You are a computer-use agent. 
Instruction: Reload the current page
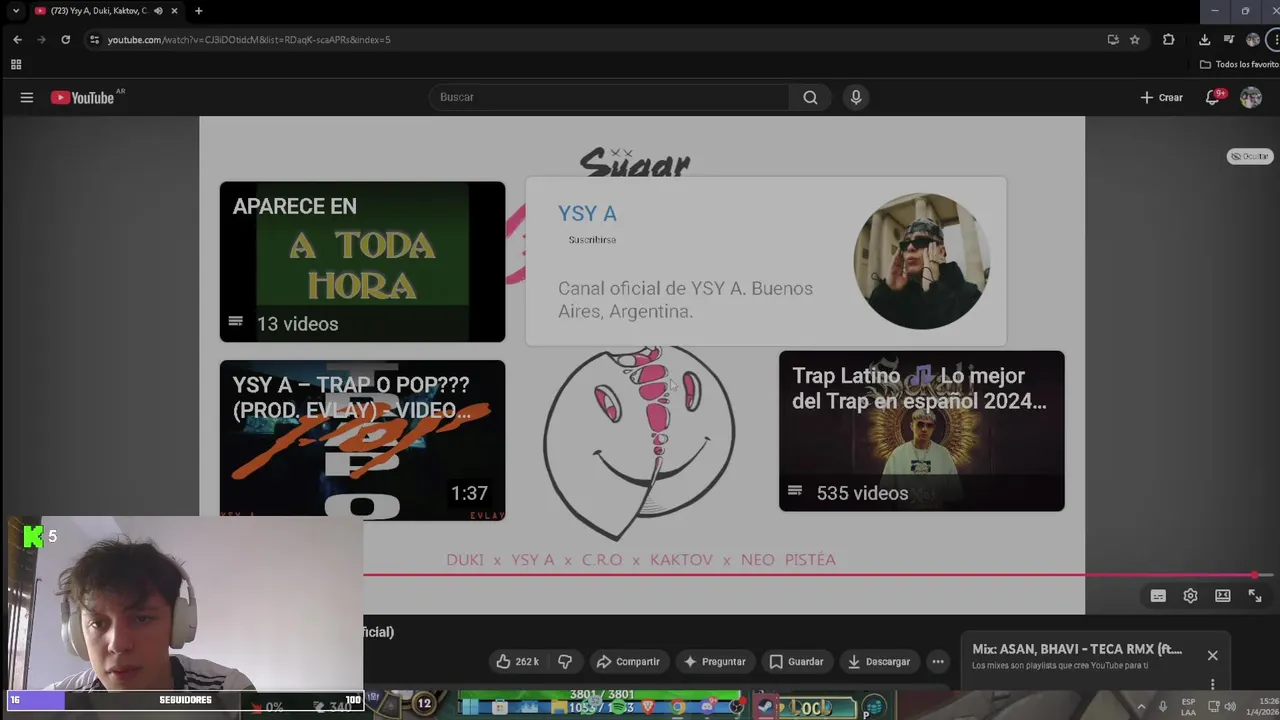pyautogui.click(x=65, y=39)
